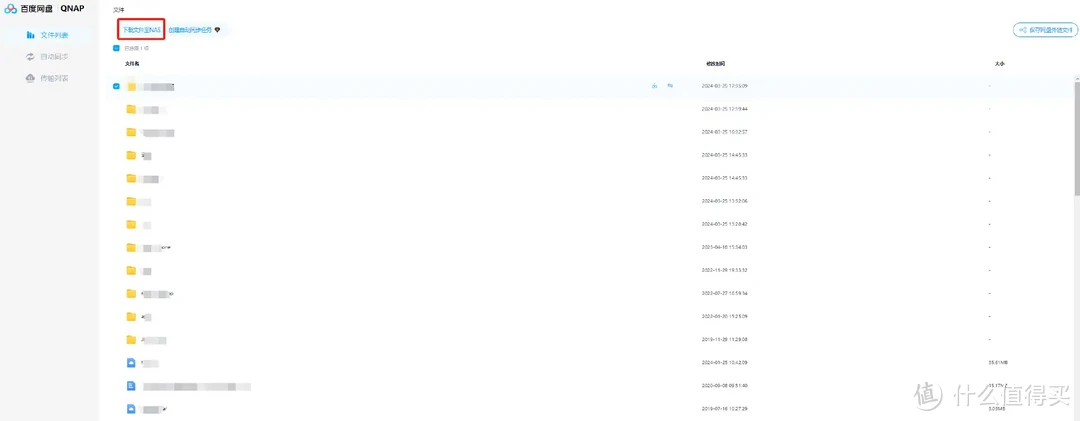Viewport: 1080px width, 421px height.
Task: Click the date 2024-03-25 17:35:09
Action: pyautogui.click(x=725, y=86)
